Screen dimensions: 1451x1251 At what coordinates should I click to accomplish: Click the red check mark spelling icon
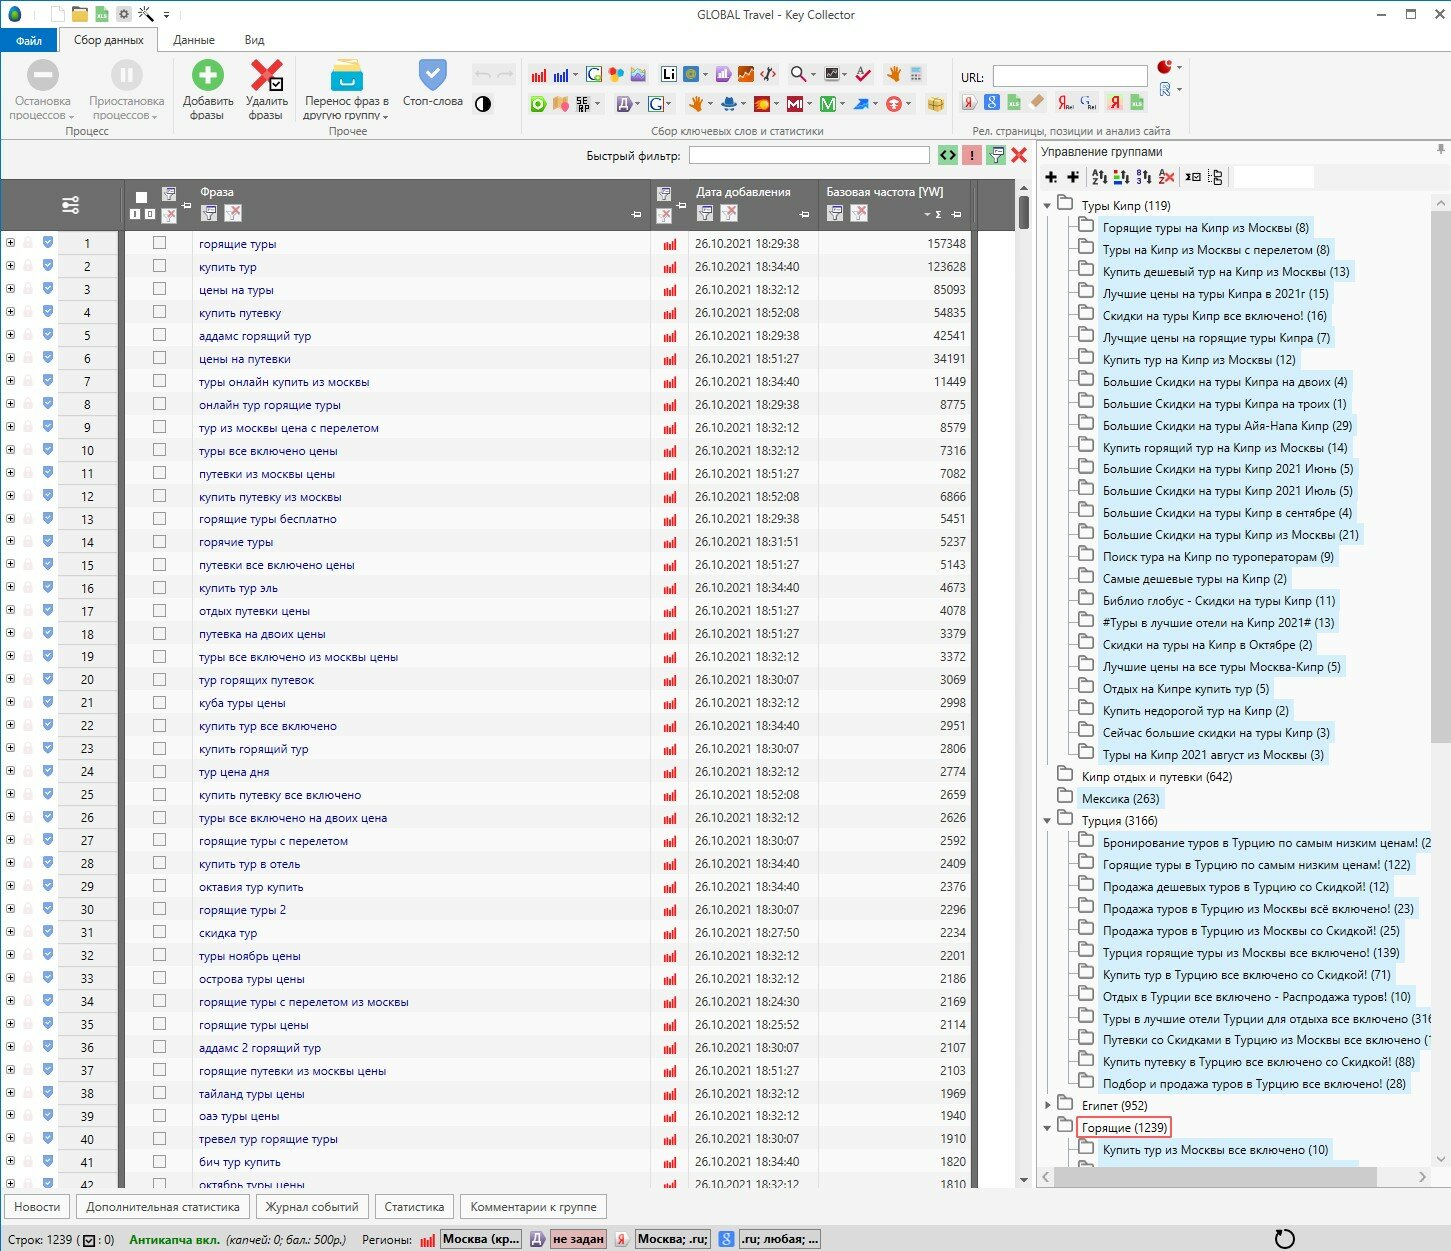click(863, 74)
